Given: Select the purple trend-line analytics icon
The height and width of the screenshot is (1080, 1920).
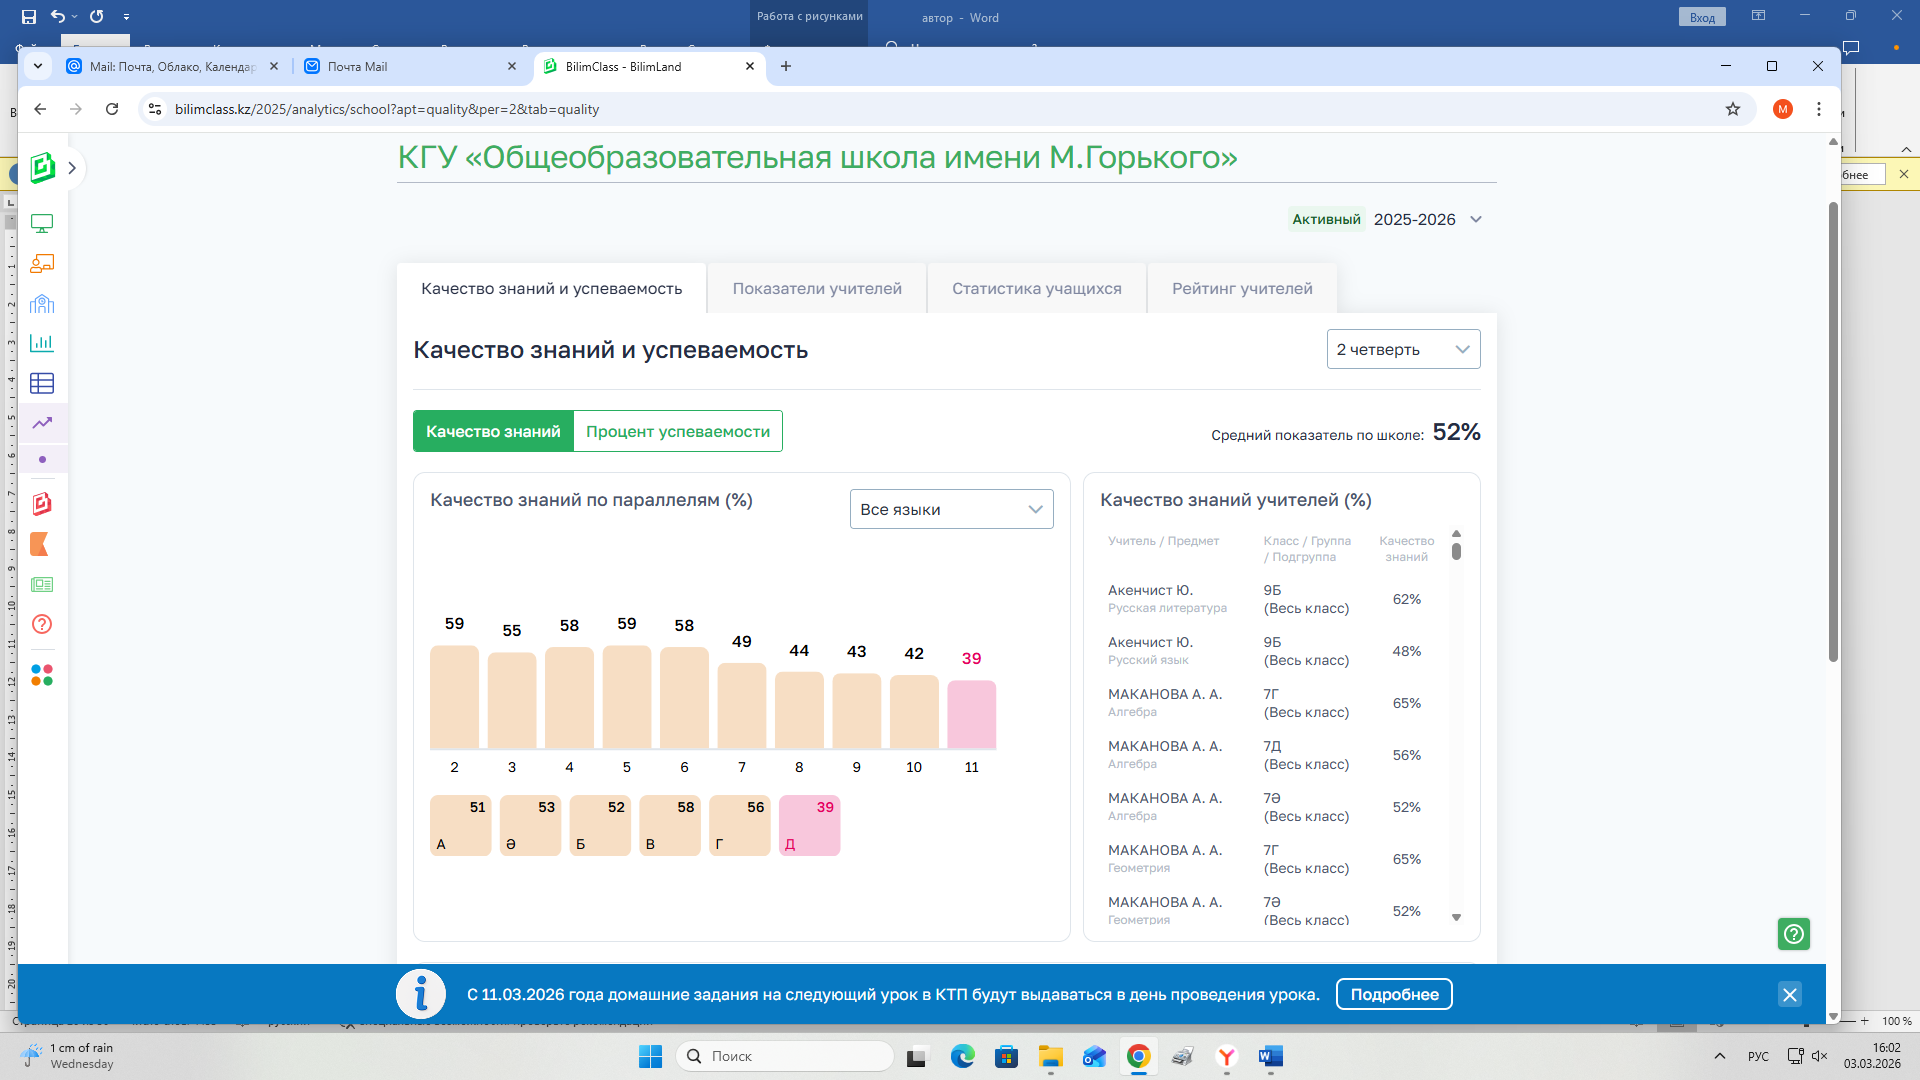Looking at the screenshot, I should 42,423.
